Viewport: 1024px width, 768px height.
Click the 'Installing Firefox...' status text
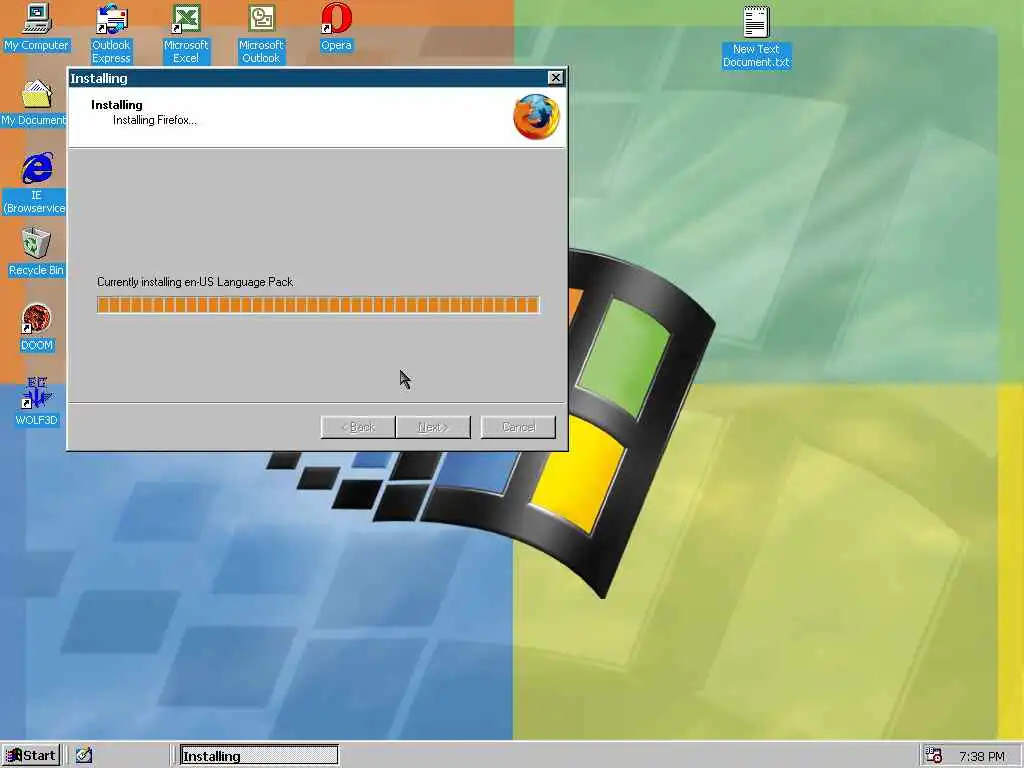pyautogui.click(x=155, y=120)
